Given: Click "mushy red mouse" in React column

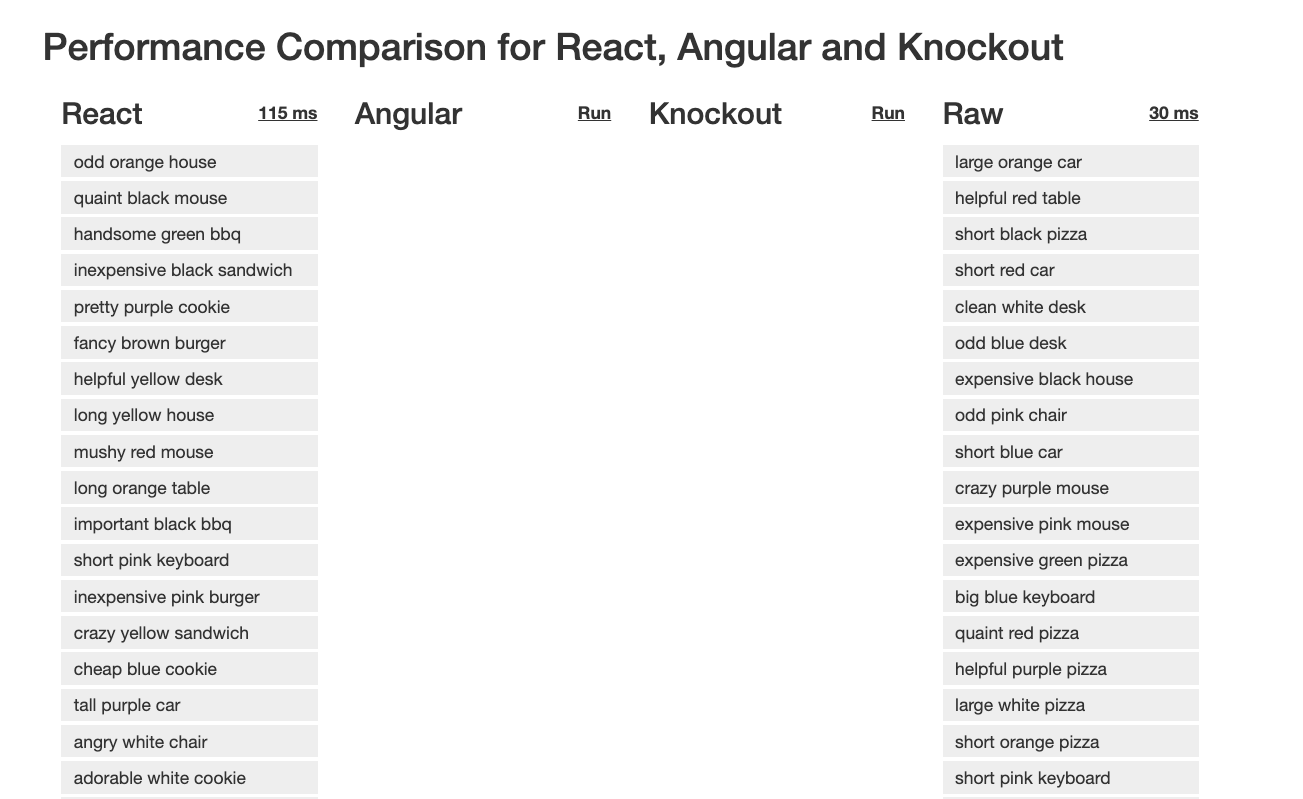Looking at the screenshot, I should (x=189, y=452).
